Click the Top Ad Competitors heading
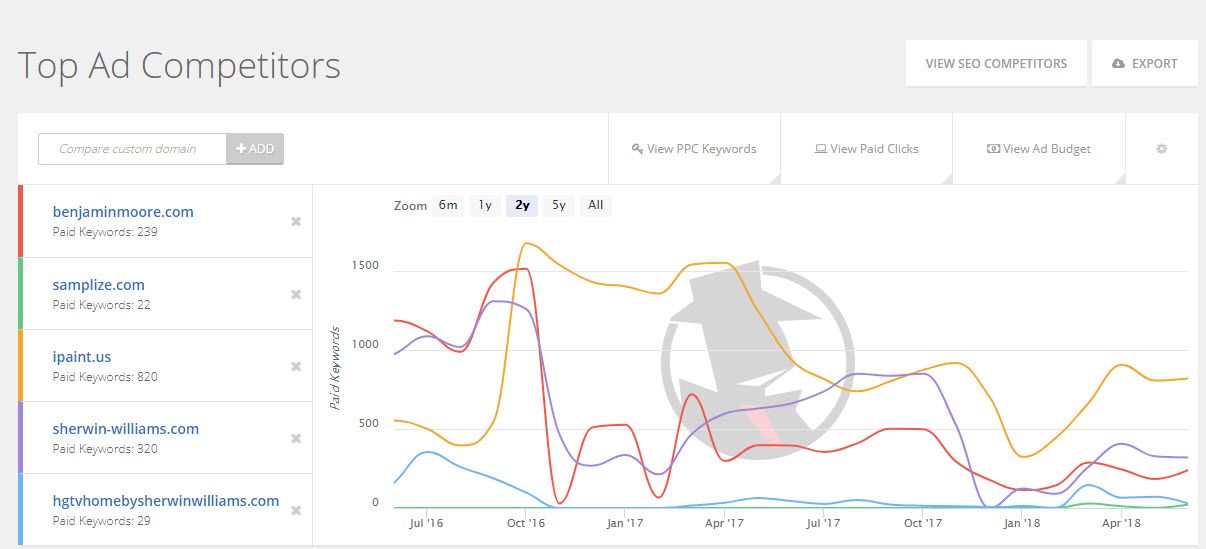1206x549 pixels. (180, 66)
